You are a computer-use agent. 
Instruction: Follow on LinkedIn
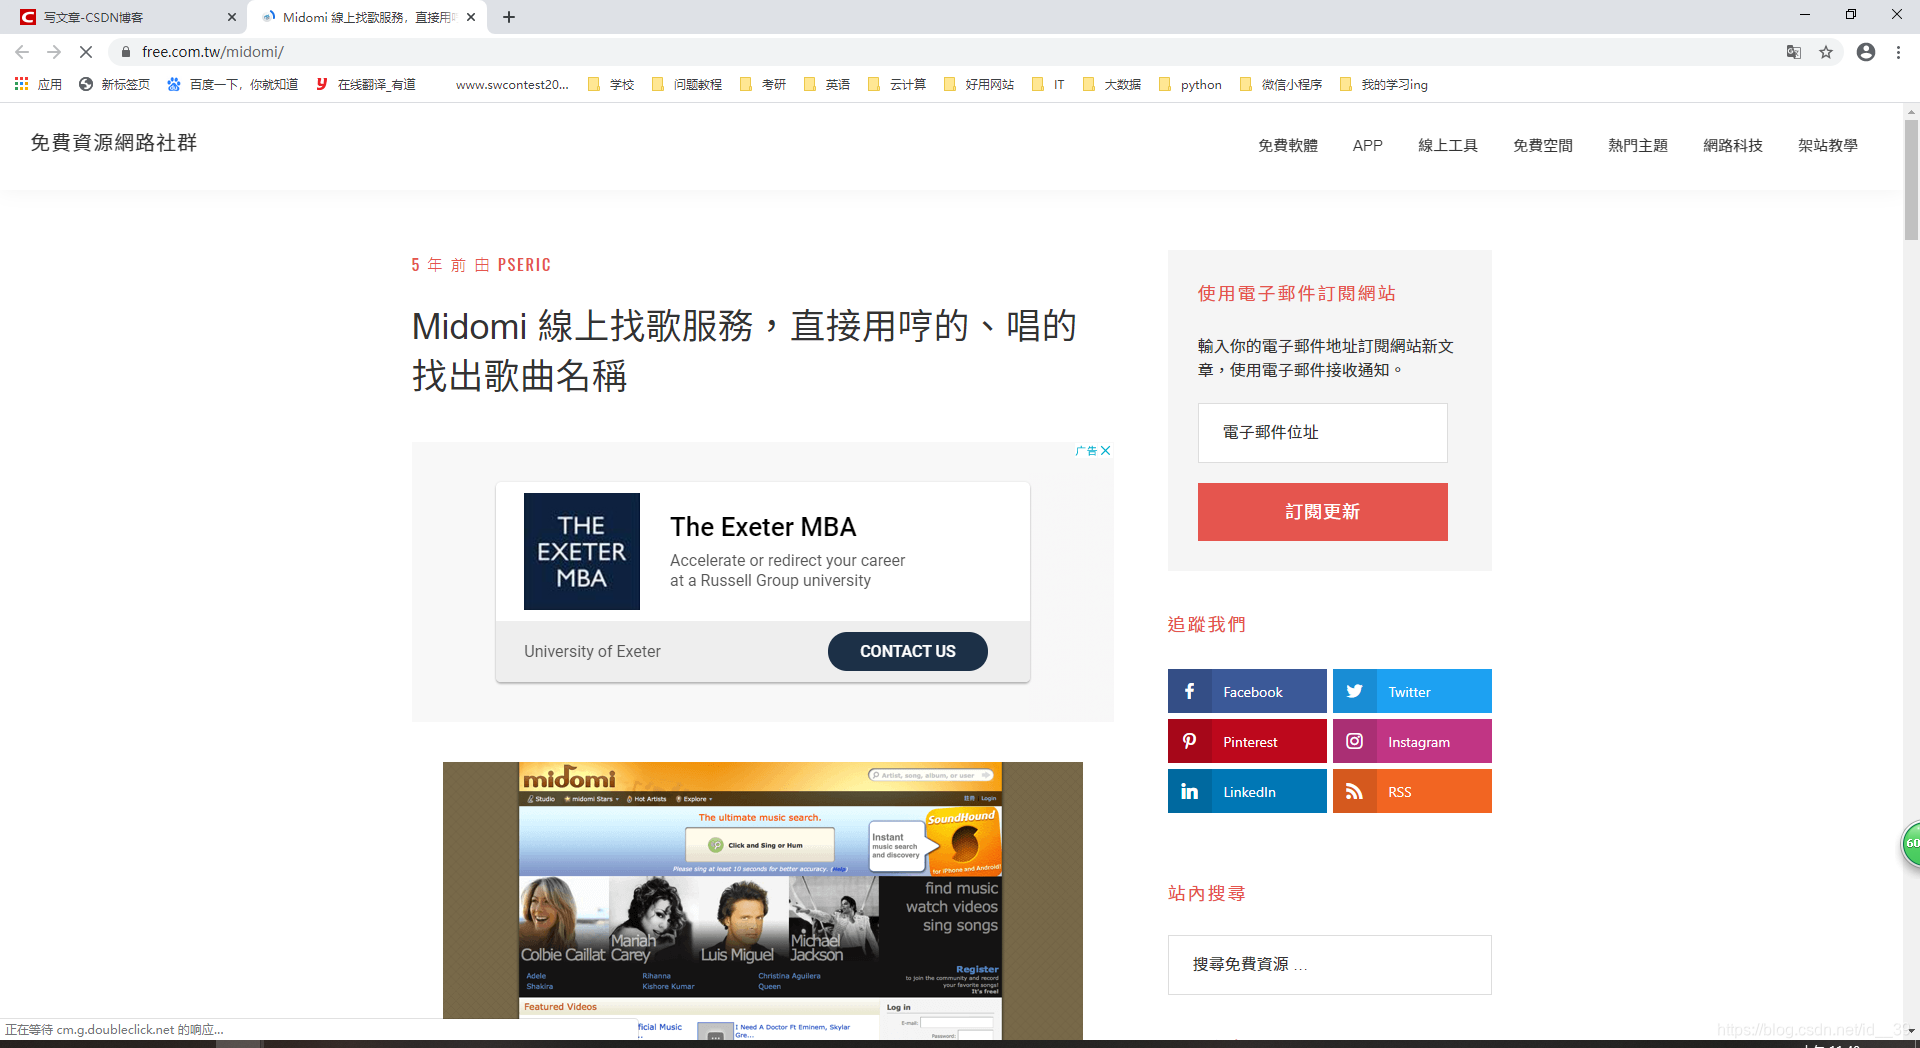[1247, 792]
